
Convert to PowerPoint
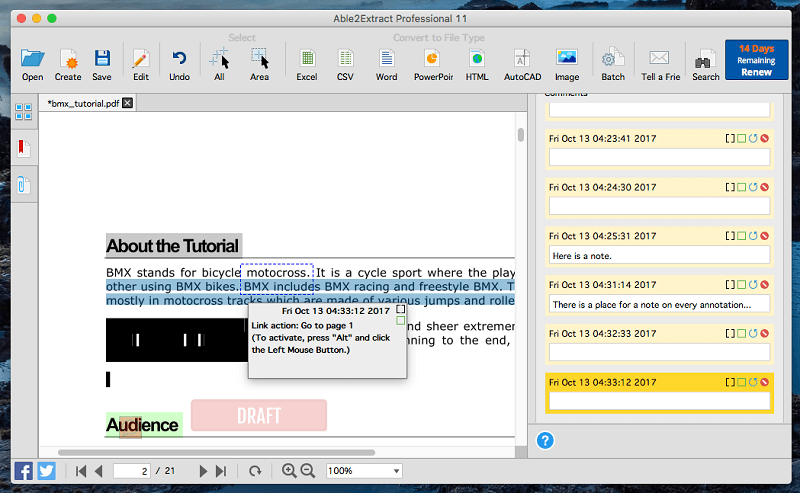coord(433,65)
